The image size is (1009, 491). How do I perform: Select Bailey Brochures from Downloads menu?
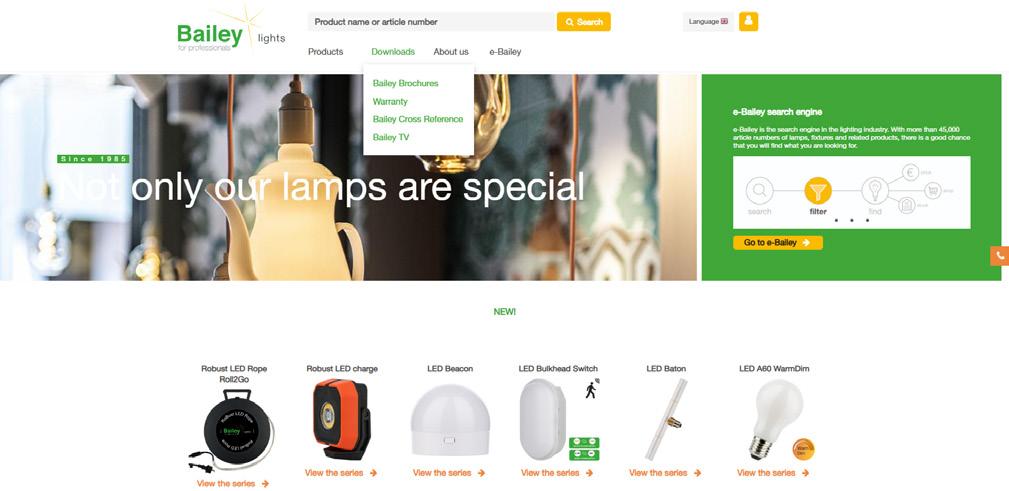pos(405,83)
